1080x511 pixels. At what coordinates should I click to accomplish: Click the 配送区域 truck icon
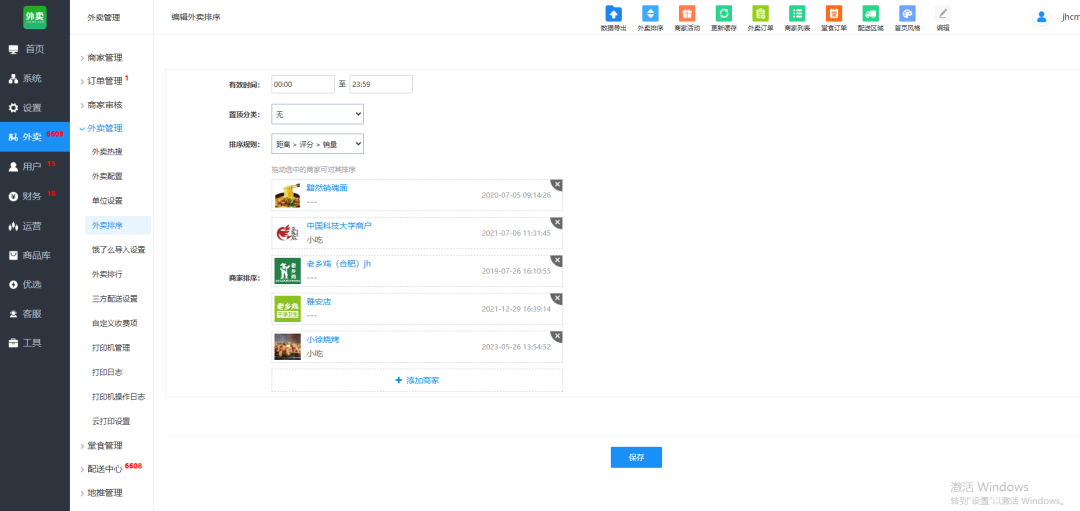pos(870,14)
